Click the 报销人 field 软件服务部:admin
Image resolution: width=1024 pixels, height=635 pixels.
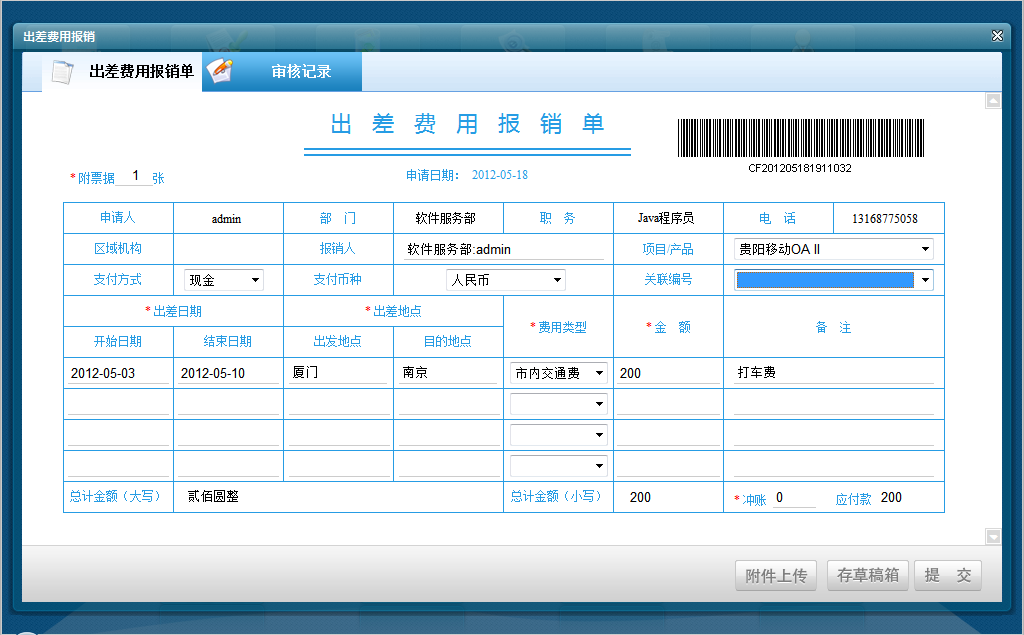pos(504,249)
